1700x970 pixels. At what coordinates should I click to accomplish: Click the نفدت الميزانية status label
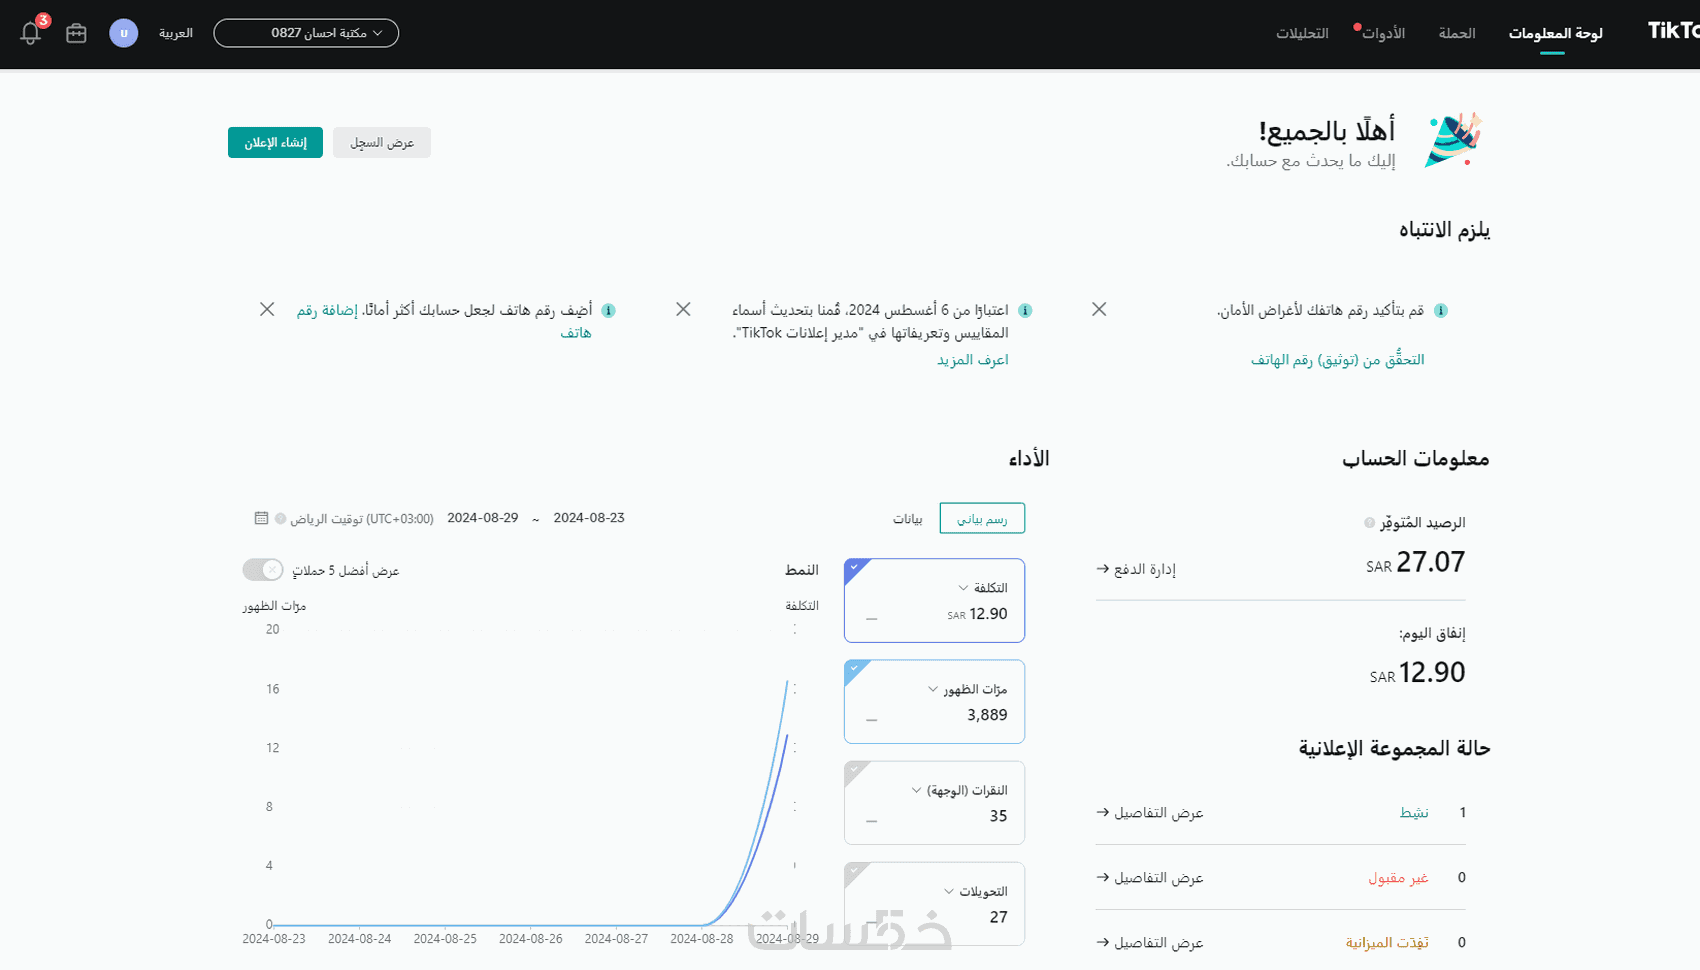tap(1387, 943)
